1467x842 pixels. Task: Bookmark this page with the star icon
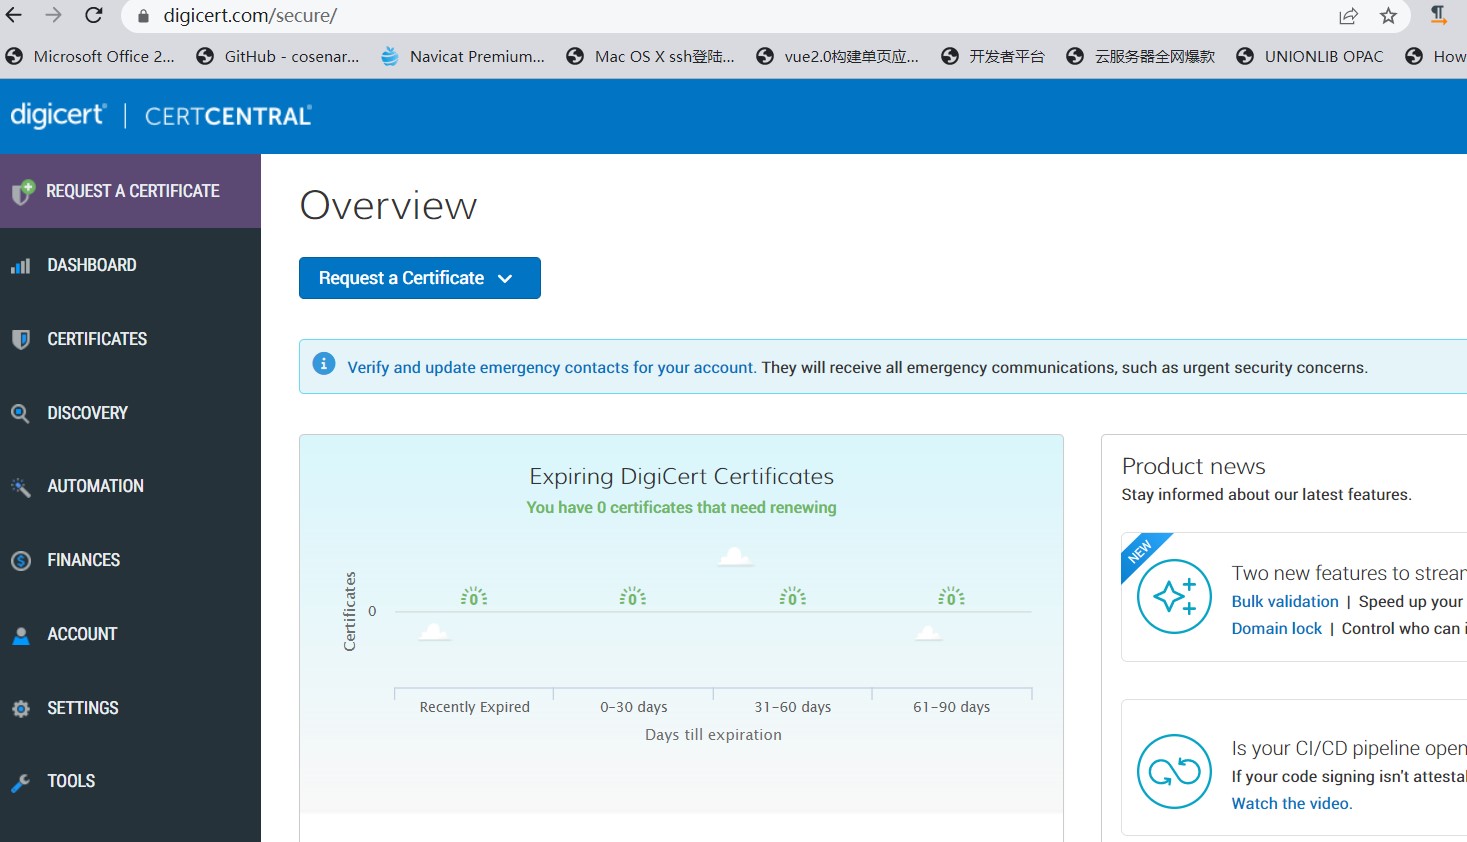point(1388,16)
